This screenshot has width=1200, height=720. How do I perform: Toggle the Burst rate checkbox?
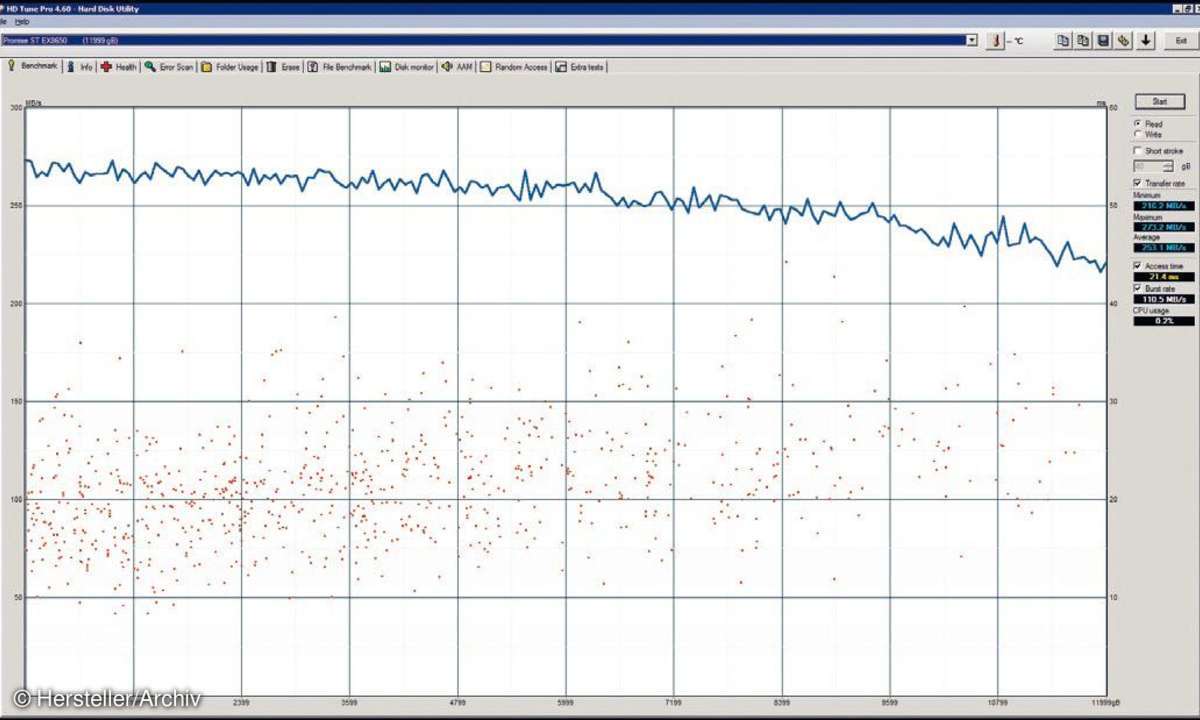[x=1138, y=288]
